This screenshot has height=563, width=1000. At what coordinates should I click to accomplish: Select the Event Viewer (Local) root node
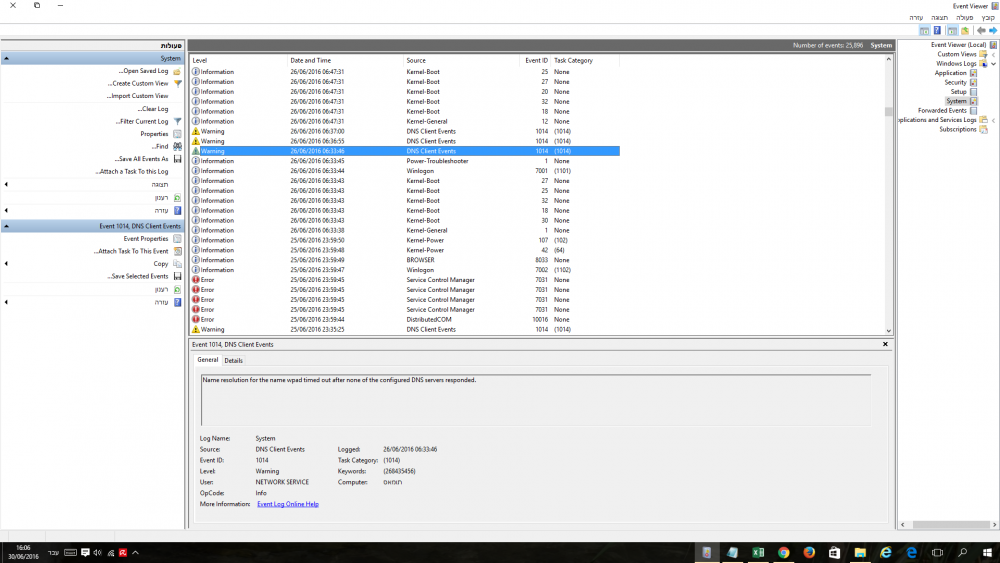coord(958,45)
